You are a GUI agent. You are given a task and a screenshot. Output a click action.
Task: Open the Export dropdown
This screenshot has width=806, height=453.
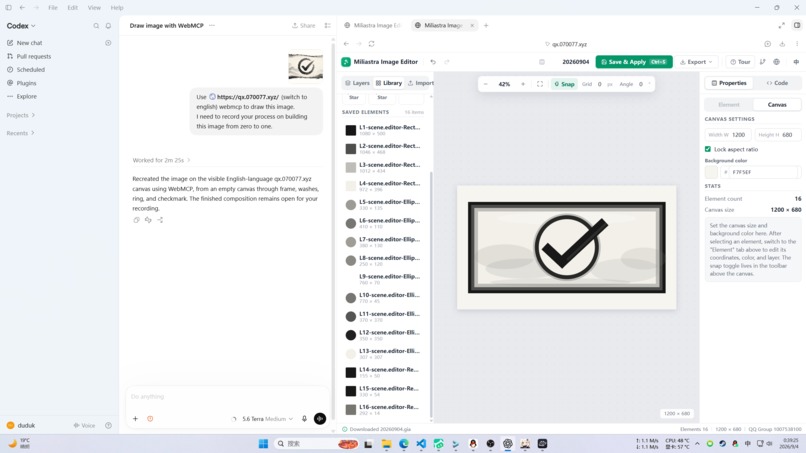click(696, 62)
